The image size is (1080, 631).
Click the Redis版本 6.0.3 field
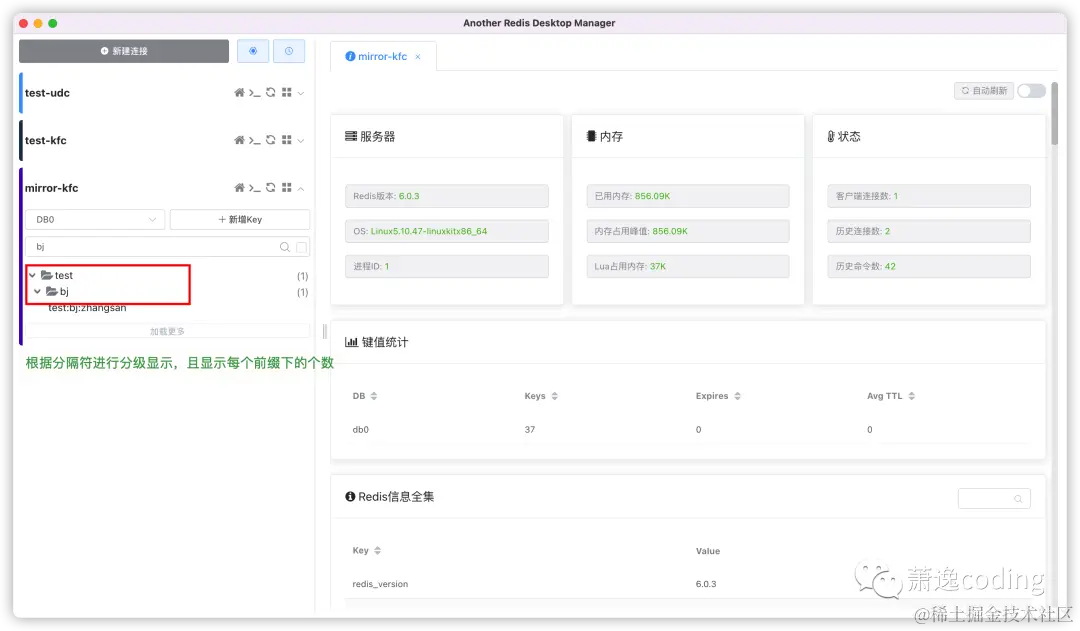click(446, 196)
